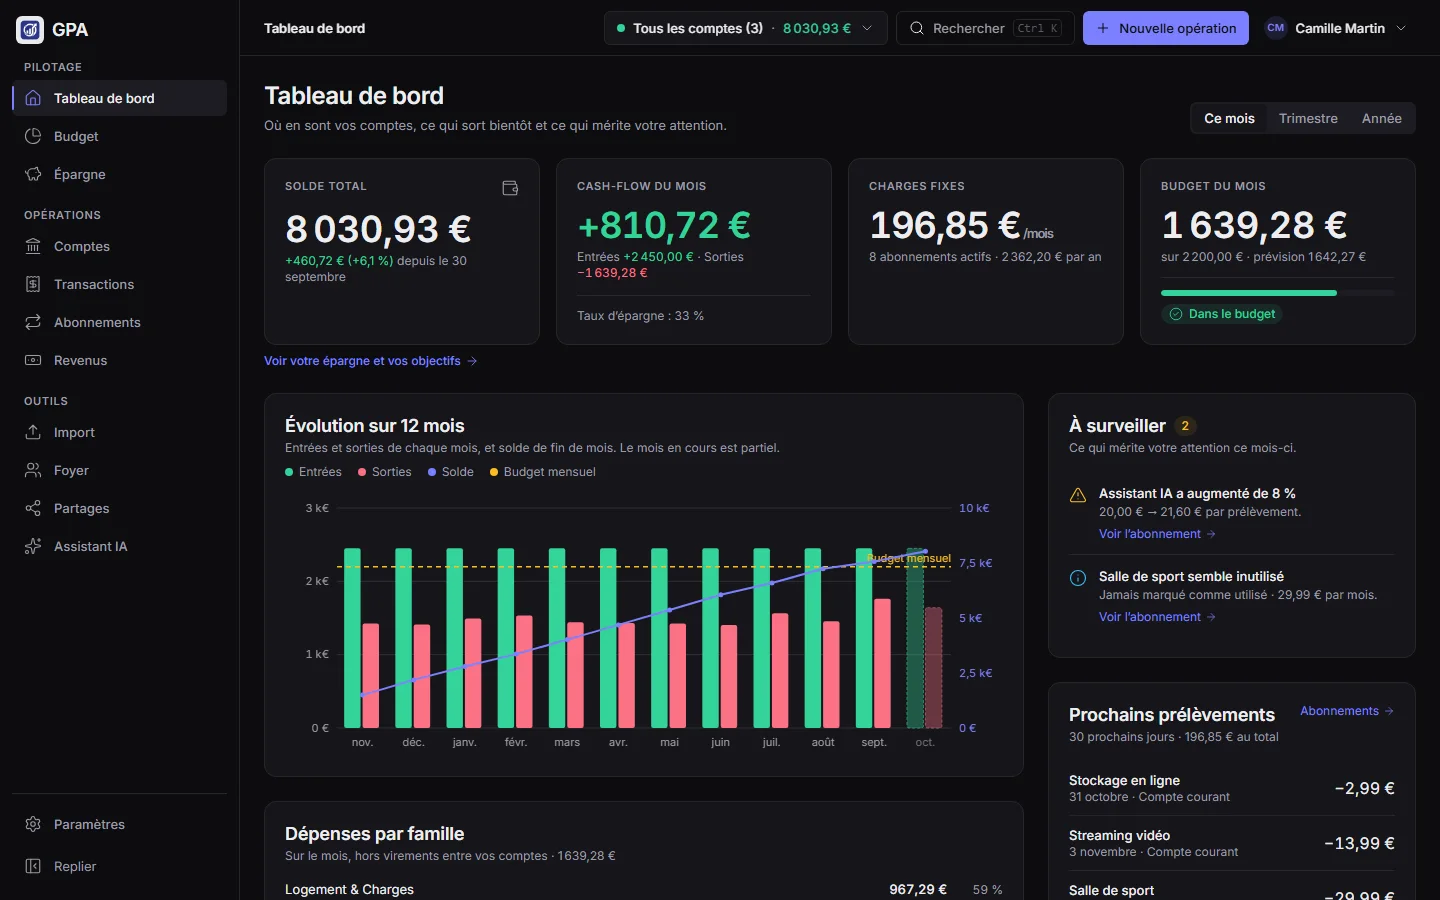This screenshot has width=1440, height=900.
Task: Click the warning triangle for Assistant IA alert
Action: pyautogui.click(x=1078, y=495)
